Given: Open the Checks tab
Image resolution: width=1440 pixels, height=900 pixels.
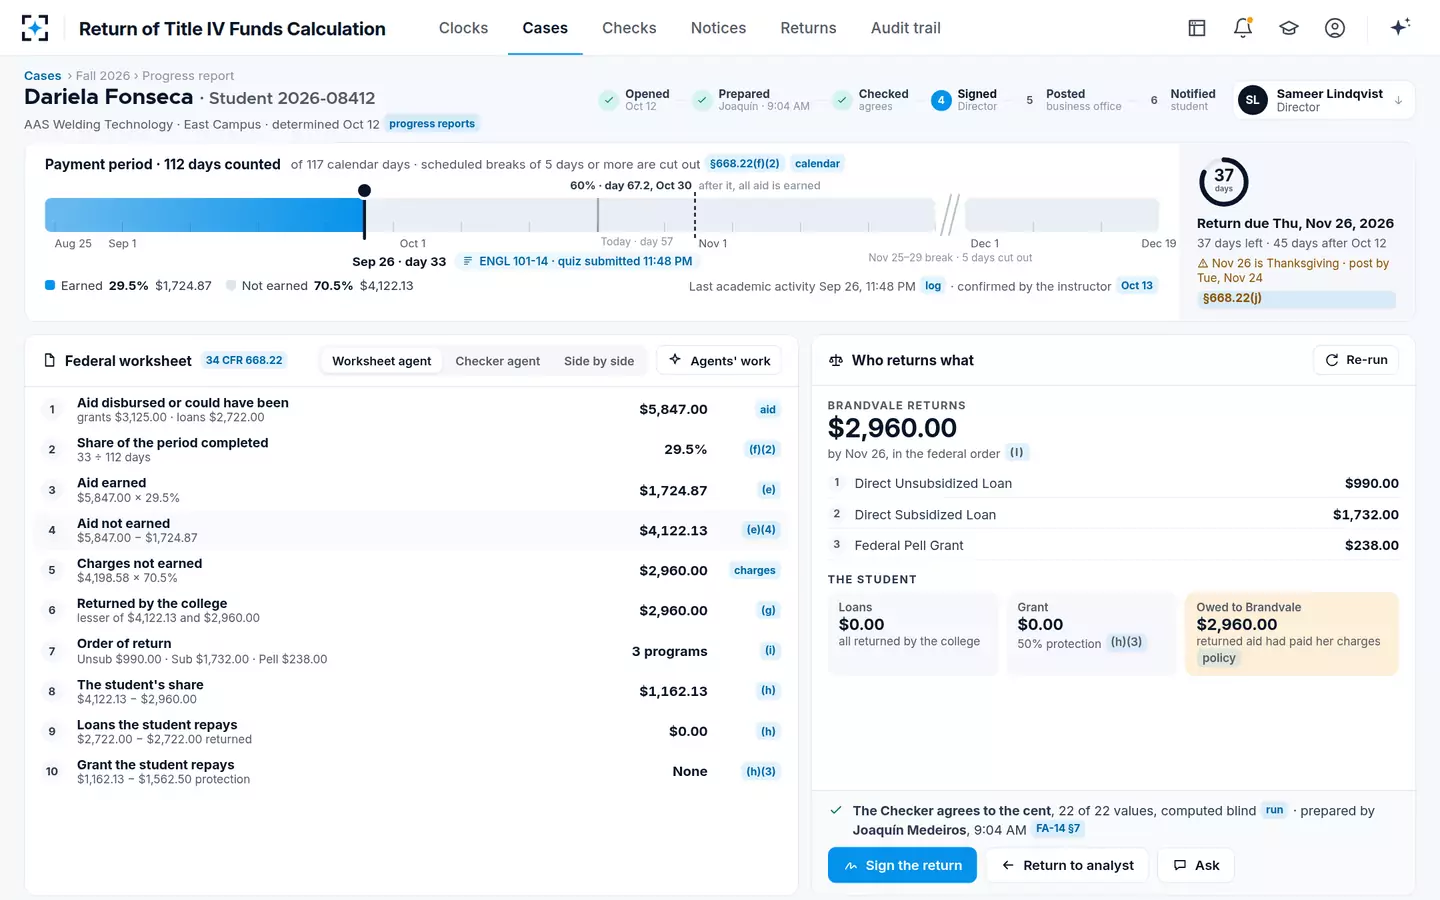Looking at the screenshot, I should click(629, 28).
